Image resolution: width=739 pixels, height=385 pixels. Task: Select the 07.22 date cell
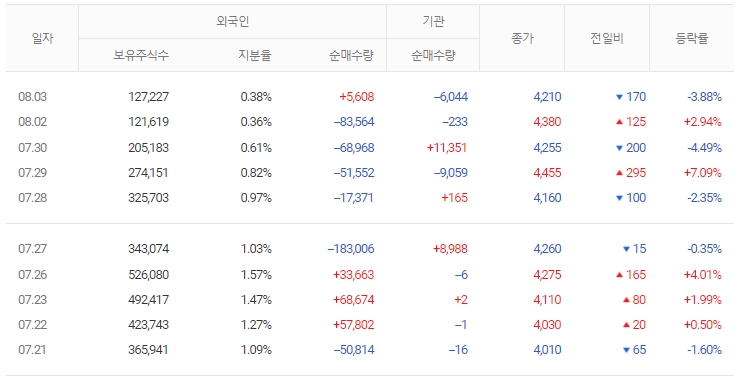point(33,324)
